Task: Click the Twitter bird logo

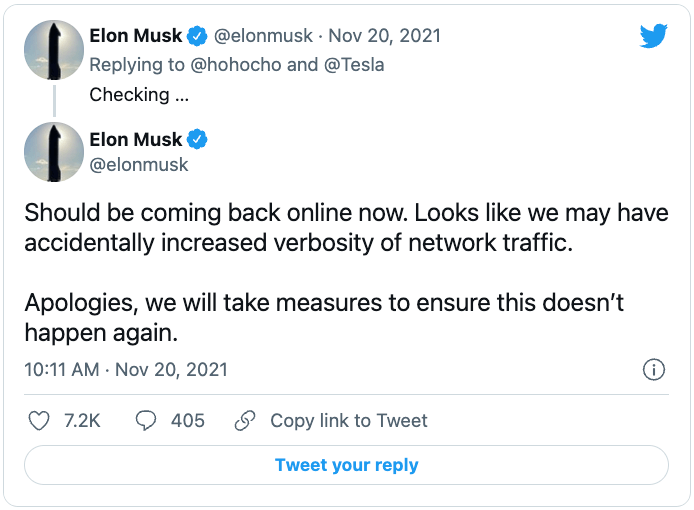Action: coord(653,35)
